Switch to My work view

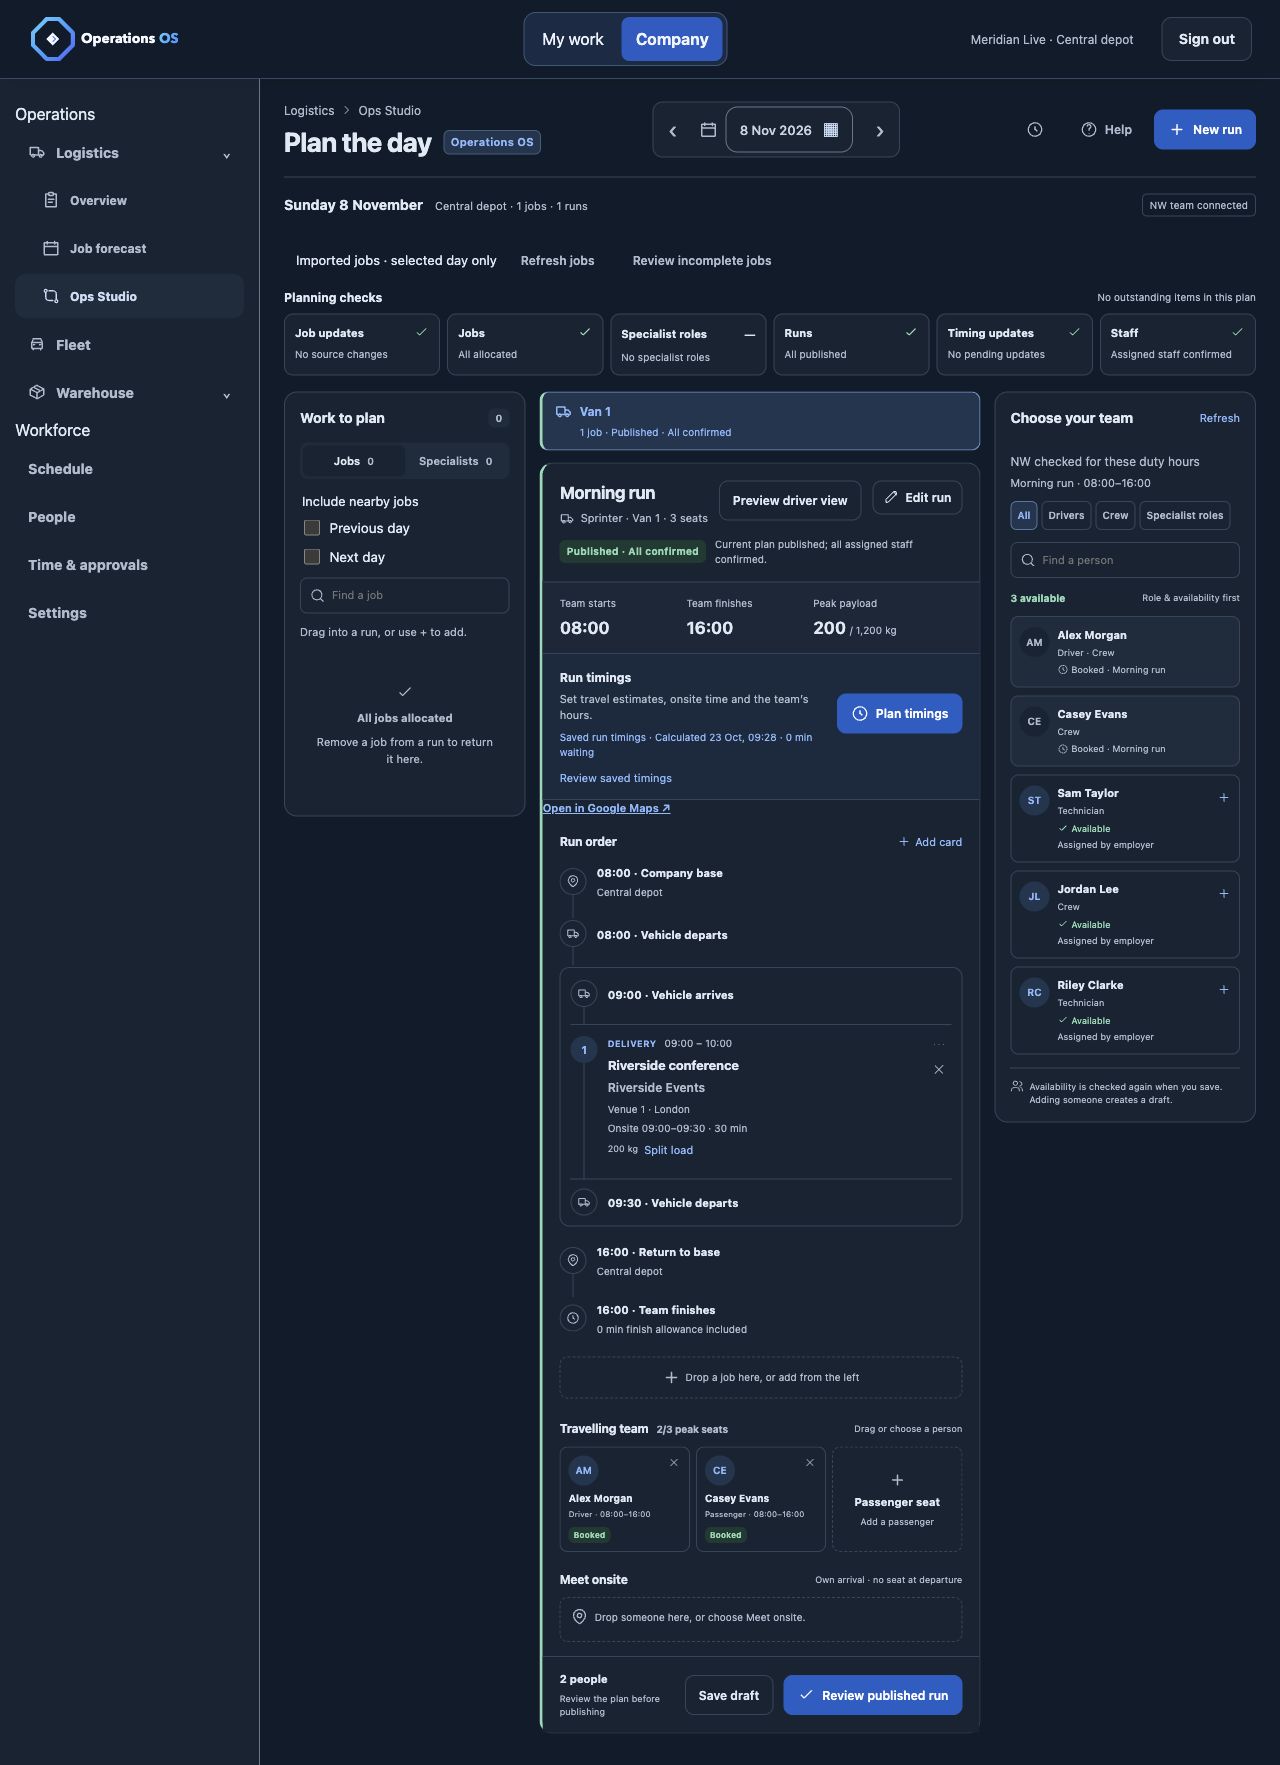[573, 39]
